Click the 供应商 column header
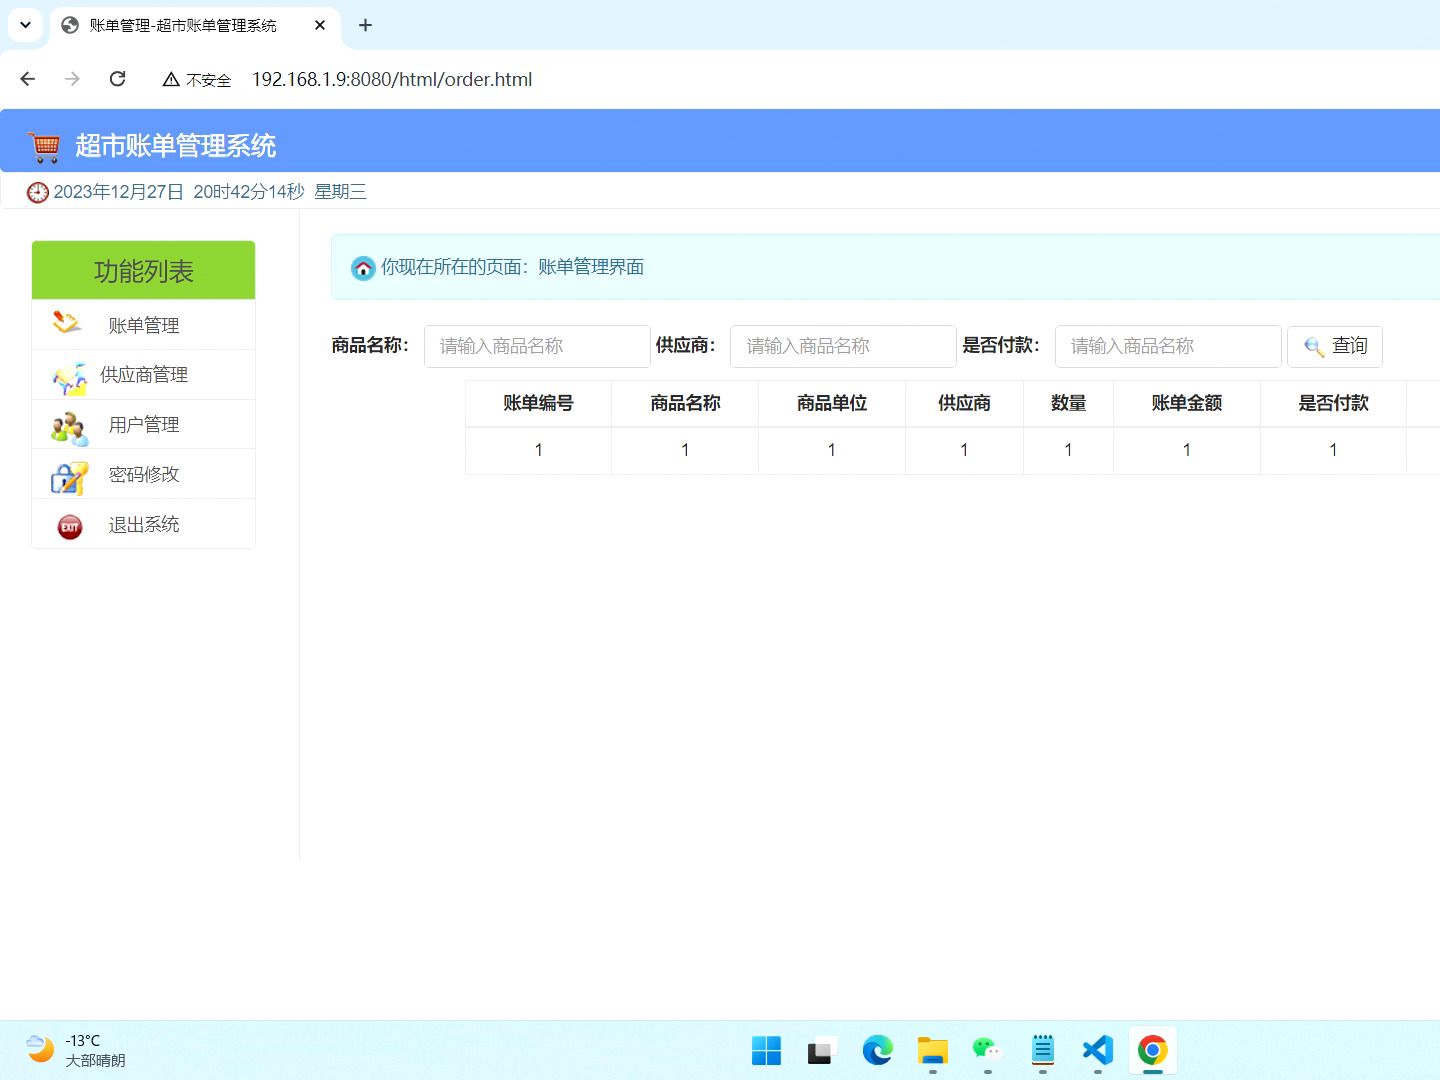The height and width of the screenshot is (1080, 1440). tap(964, 403)
